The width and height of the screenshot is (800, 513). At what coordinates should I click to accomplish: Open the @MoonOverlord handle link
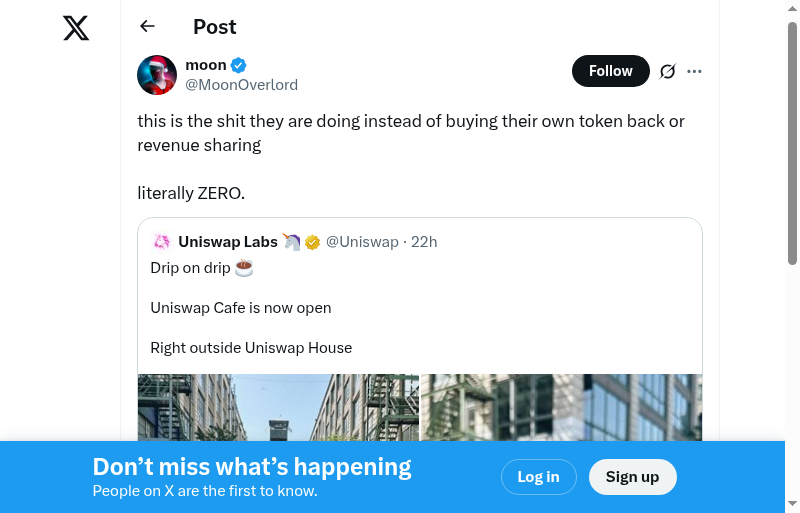[x=241, y=85]
